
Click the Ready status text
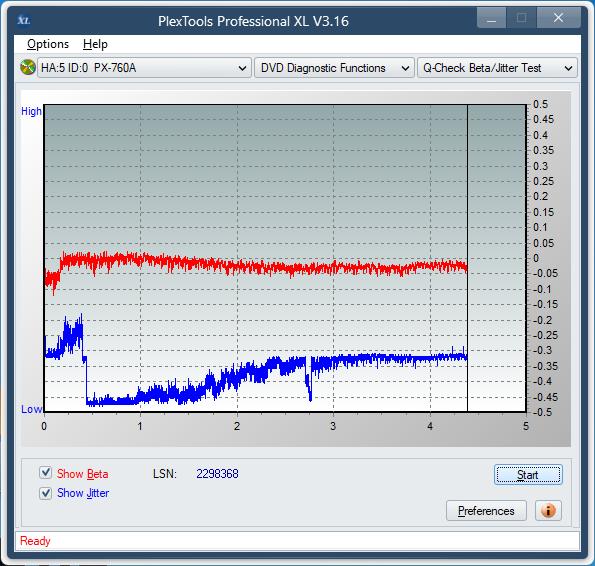point(35,541)
